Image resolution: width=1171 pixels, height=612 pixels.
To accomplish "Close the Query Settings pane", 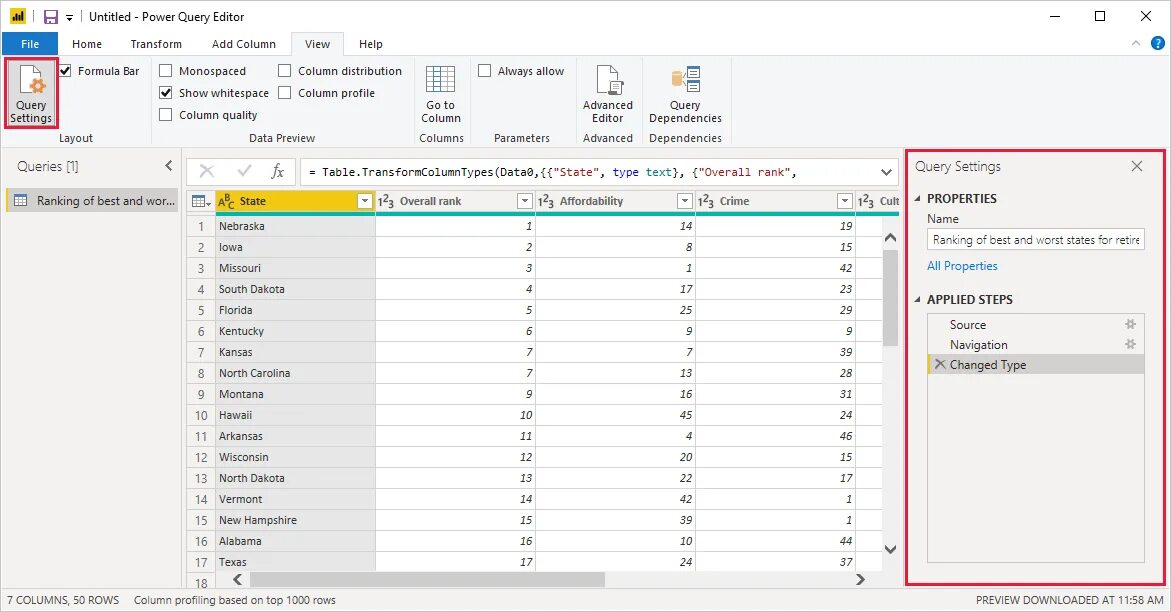I will point(1137,166).
